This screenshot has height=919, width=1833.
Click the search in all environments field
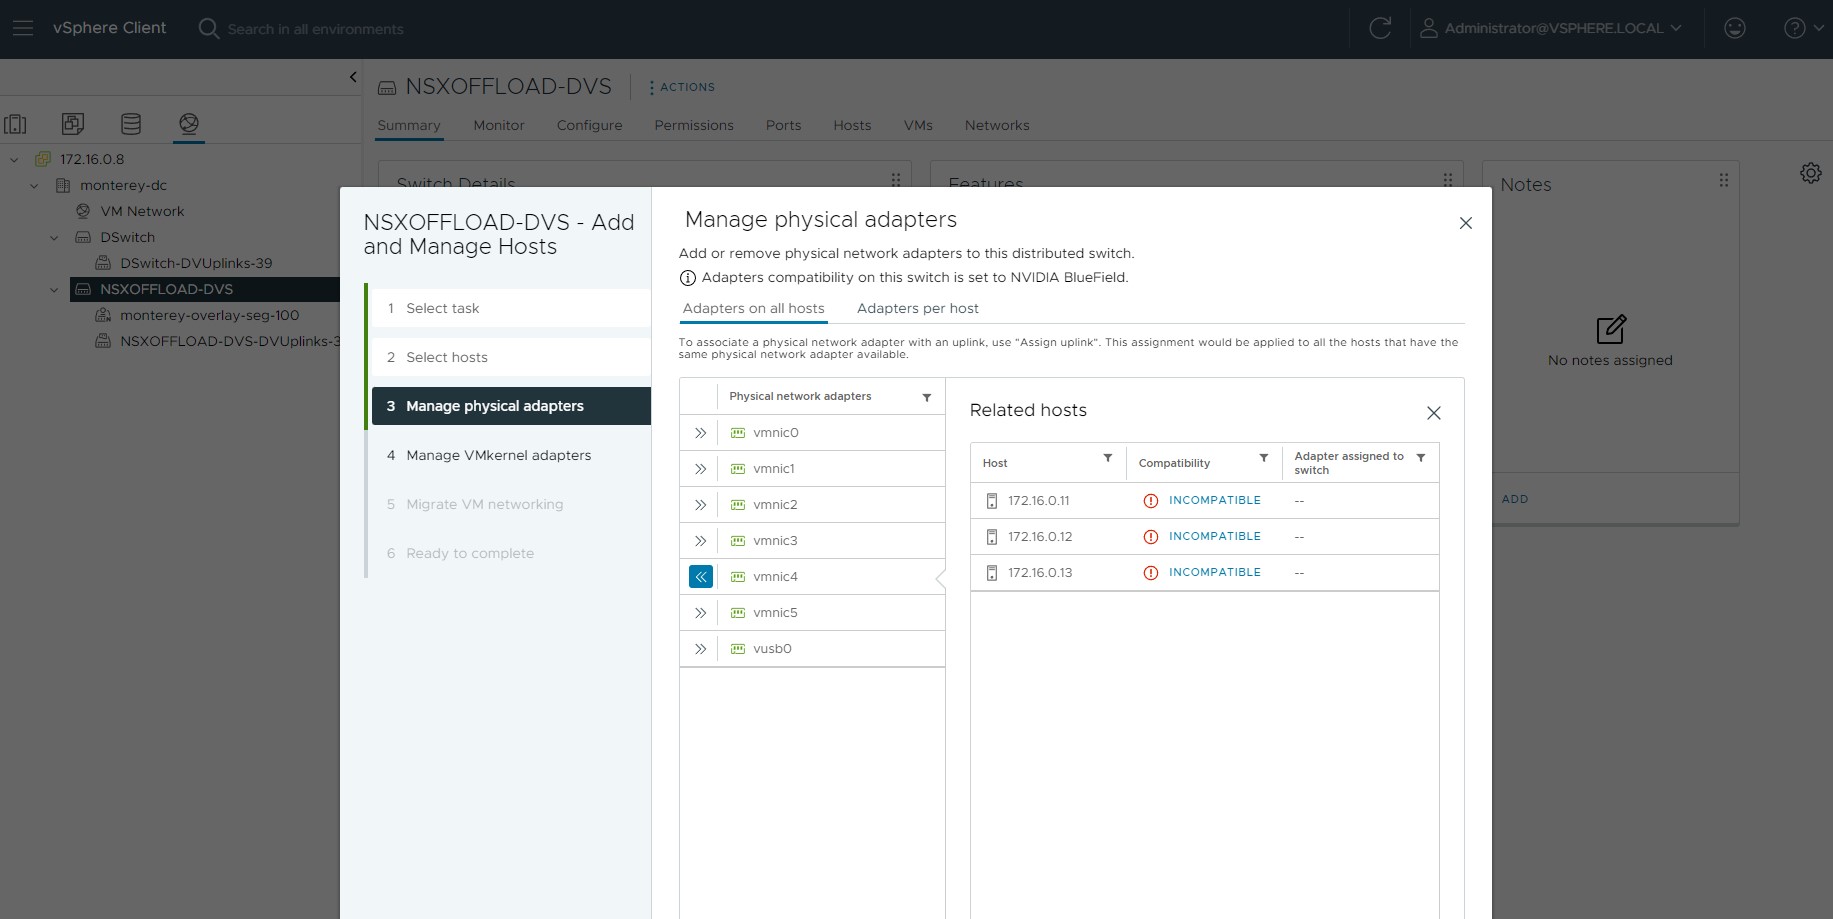click(x=315, y=29)
